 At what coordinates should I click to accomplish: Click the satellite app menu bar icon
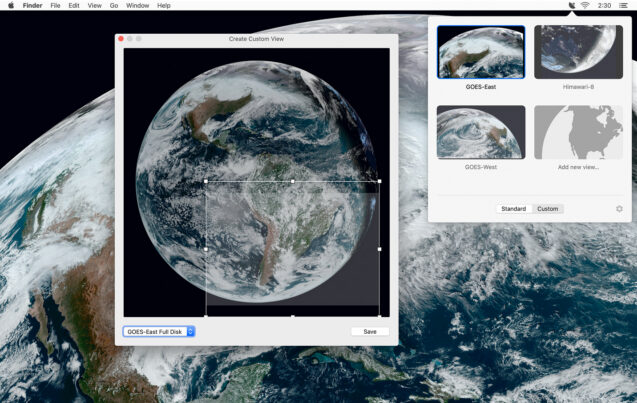(572, 5)
